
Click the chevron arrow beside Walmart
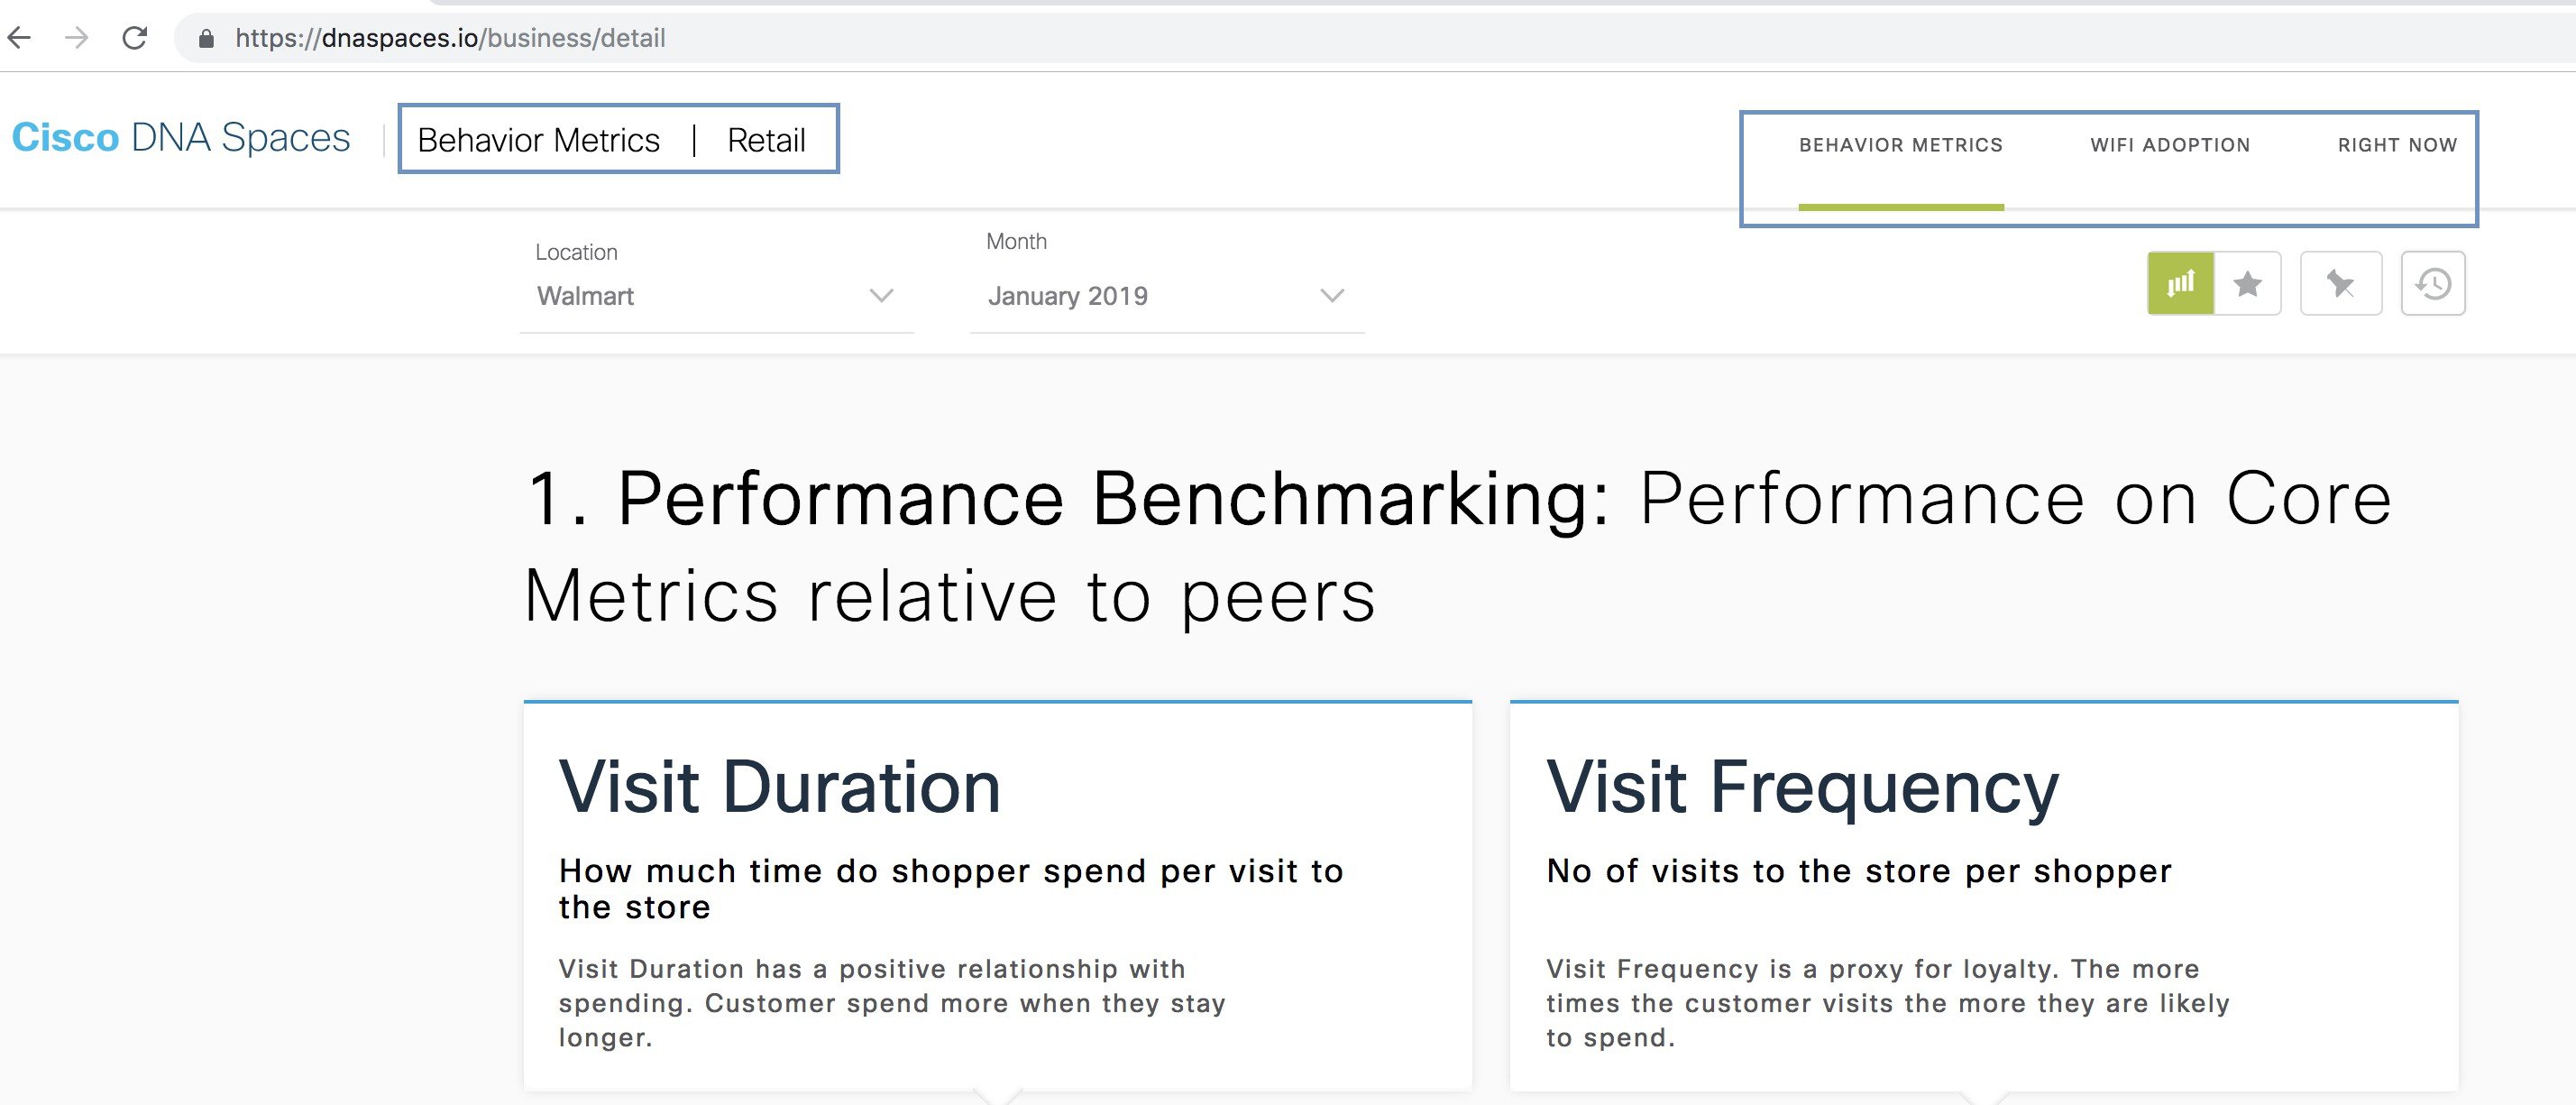(881, 296)
